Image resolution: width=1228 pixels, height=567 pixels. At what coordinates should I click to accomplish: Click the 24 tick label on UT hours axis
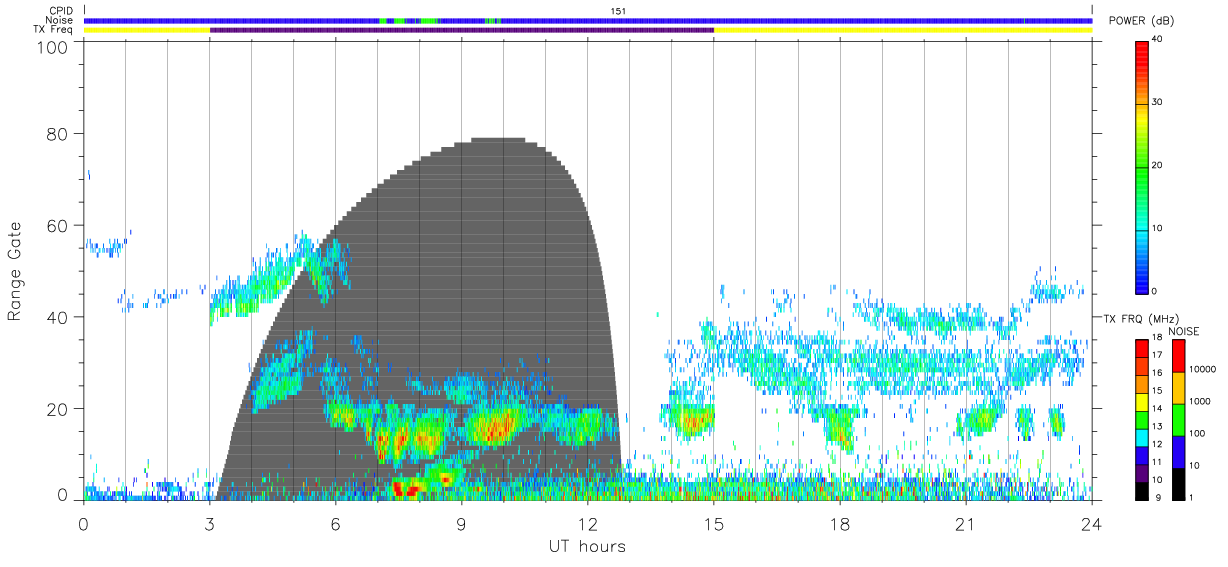click(1092, 524)
